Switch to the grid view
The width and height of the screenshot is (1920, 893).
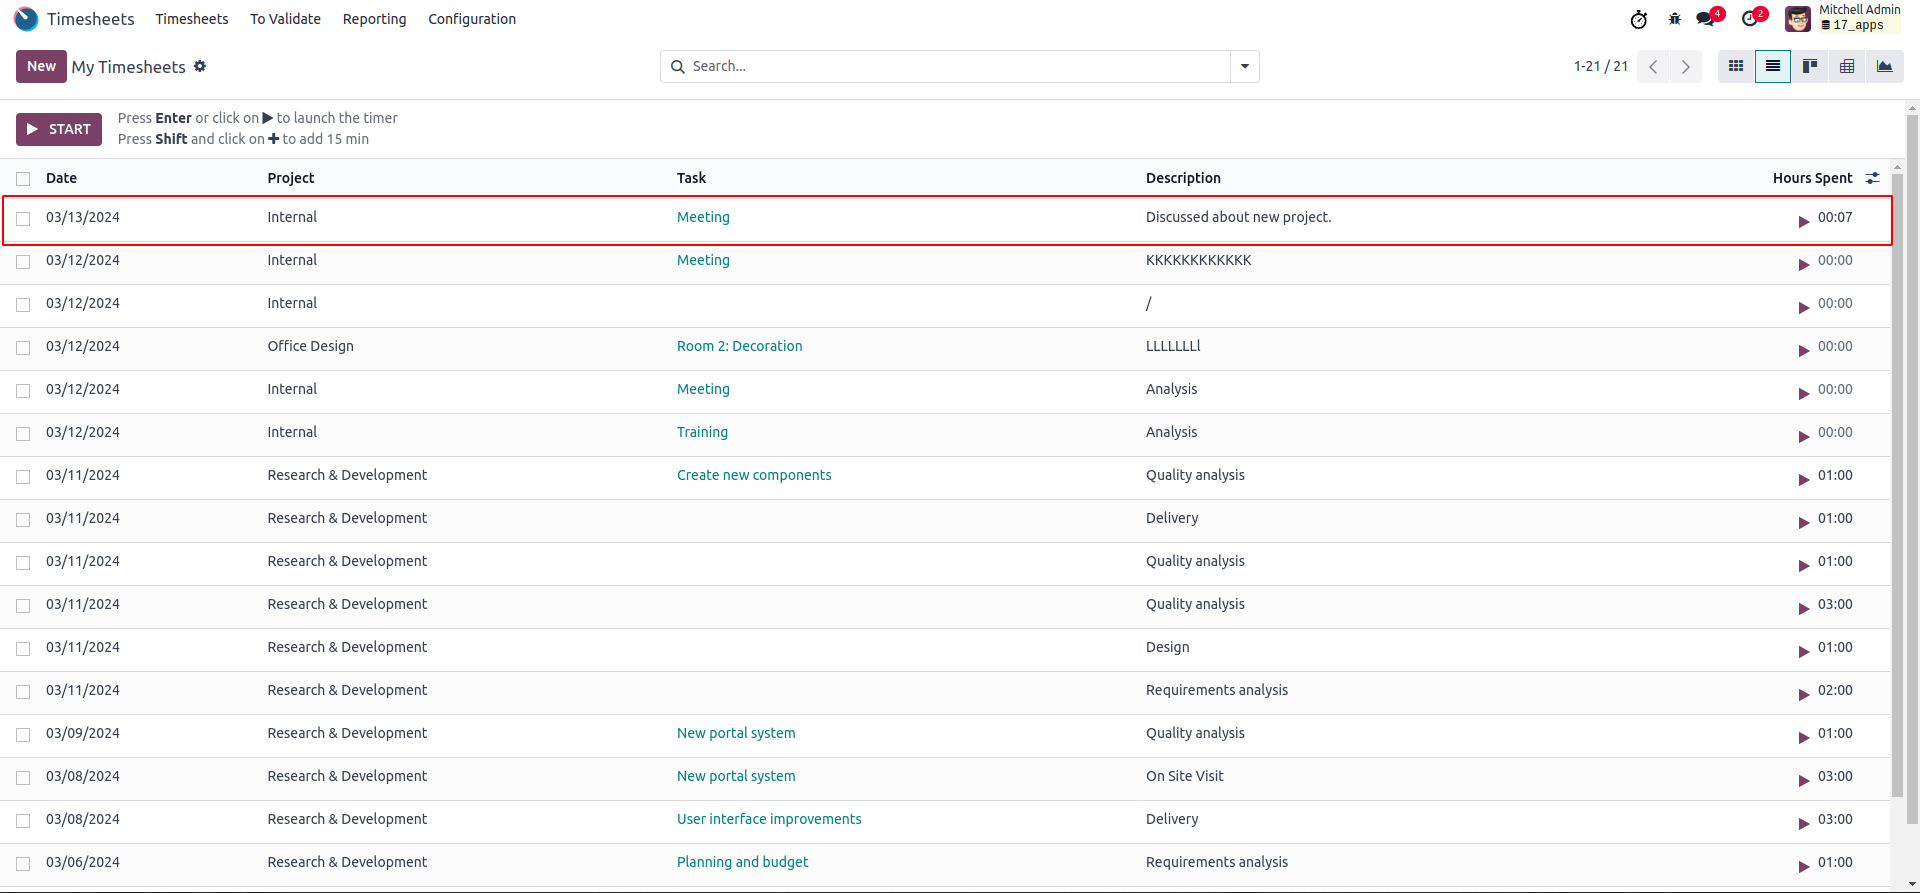[1736, 67]
